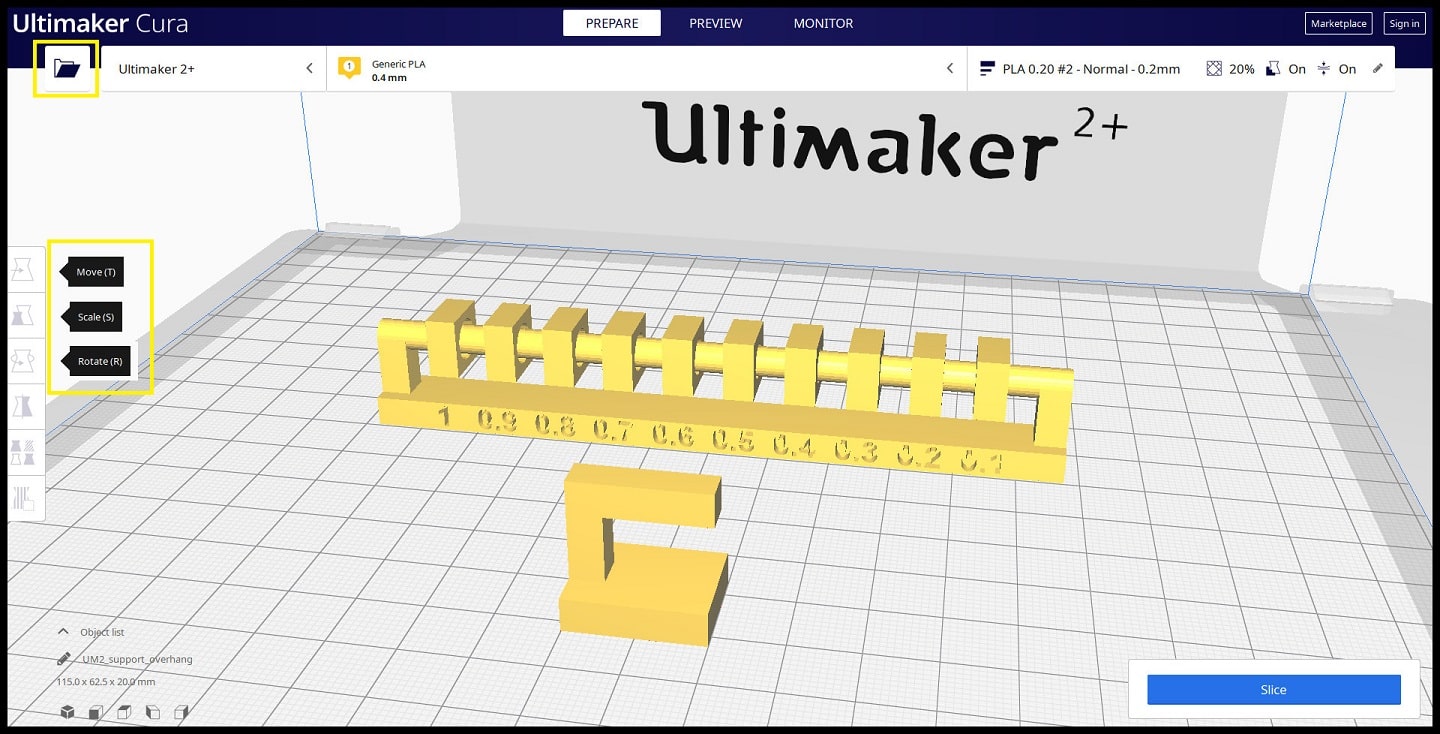Switch to the PREPARE stage

(612, 23)
